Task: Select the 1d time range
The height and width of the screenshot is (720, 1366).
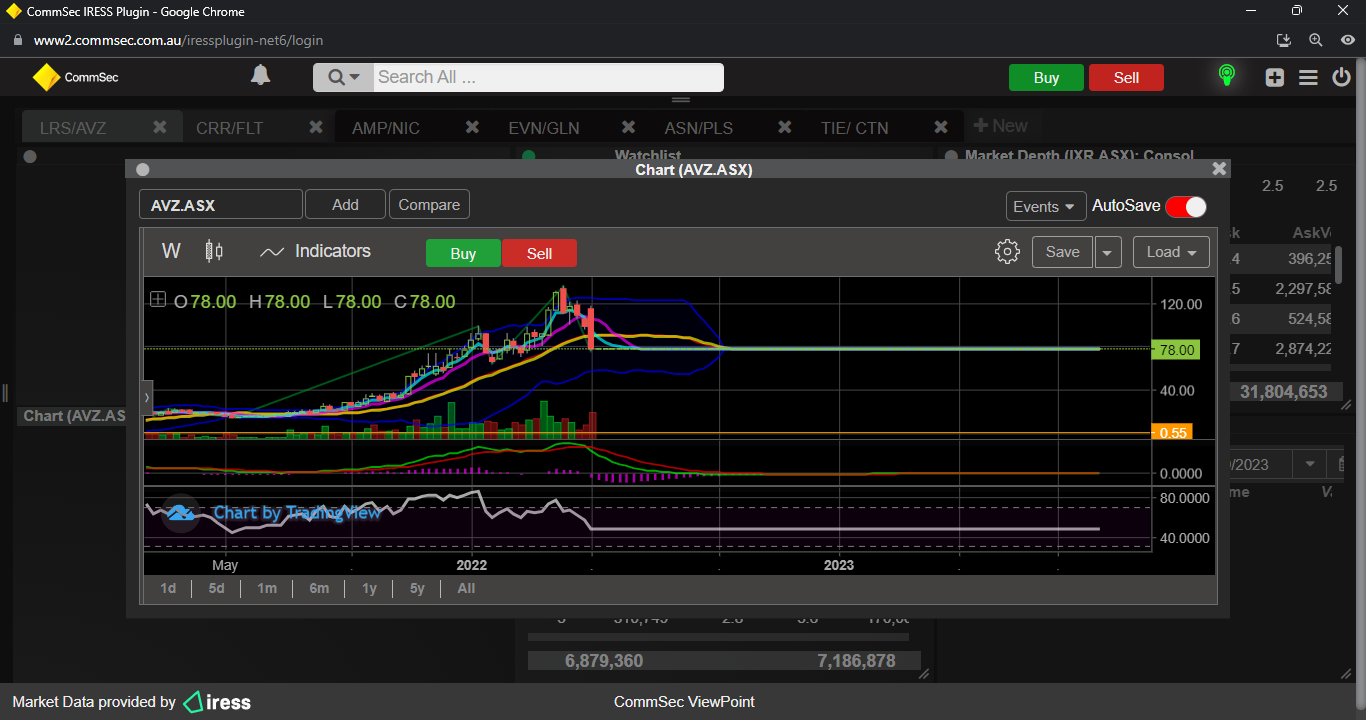Action: (x=168, y=589)
